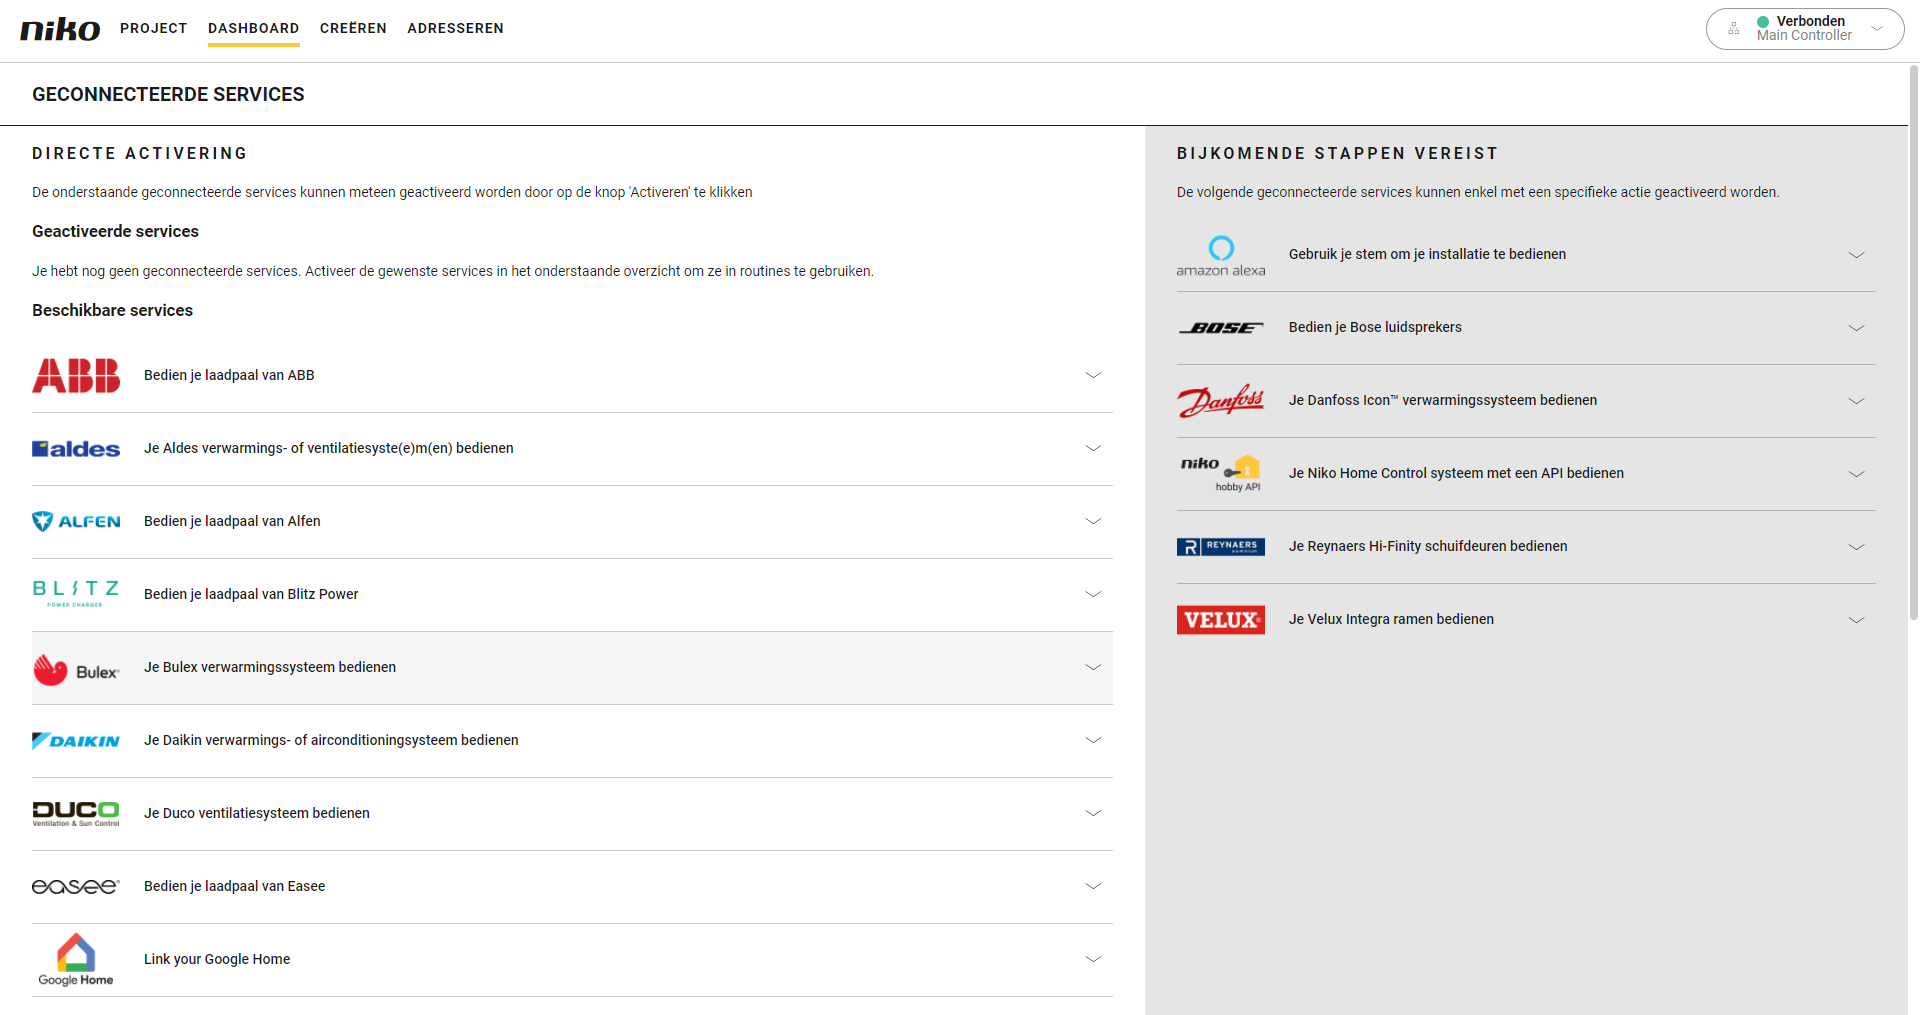
Task: Go to the Adresseren tab
Action: pyautogui.click(x=455, y=28)
